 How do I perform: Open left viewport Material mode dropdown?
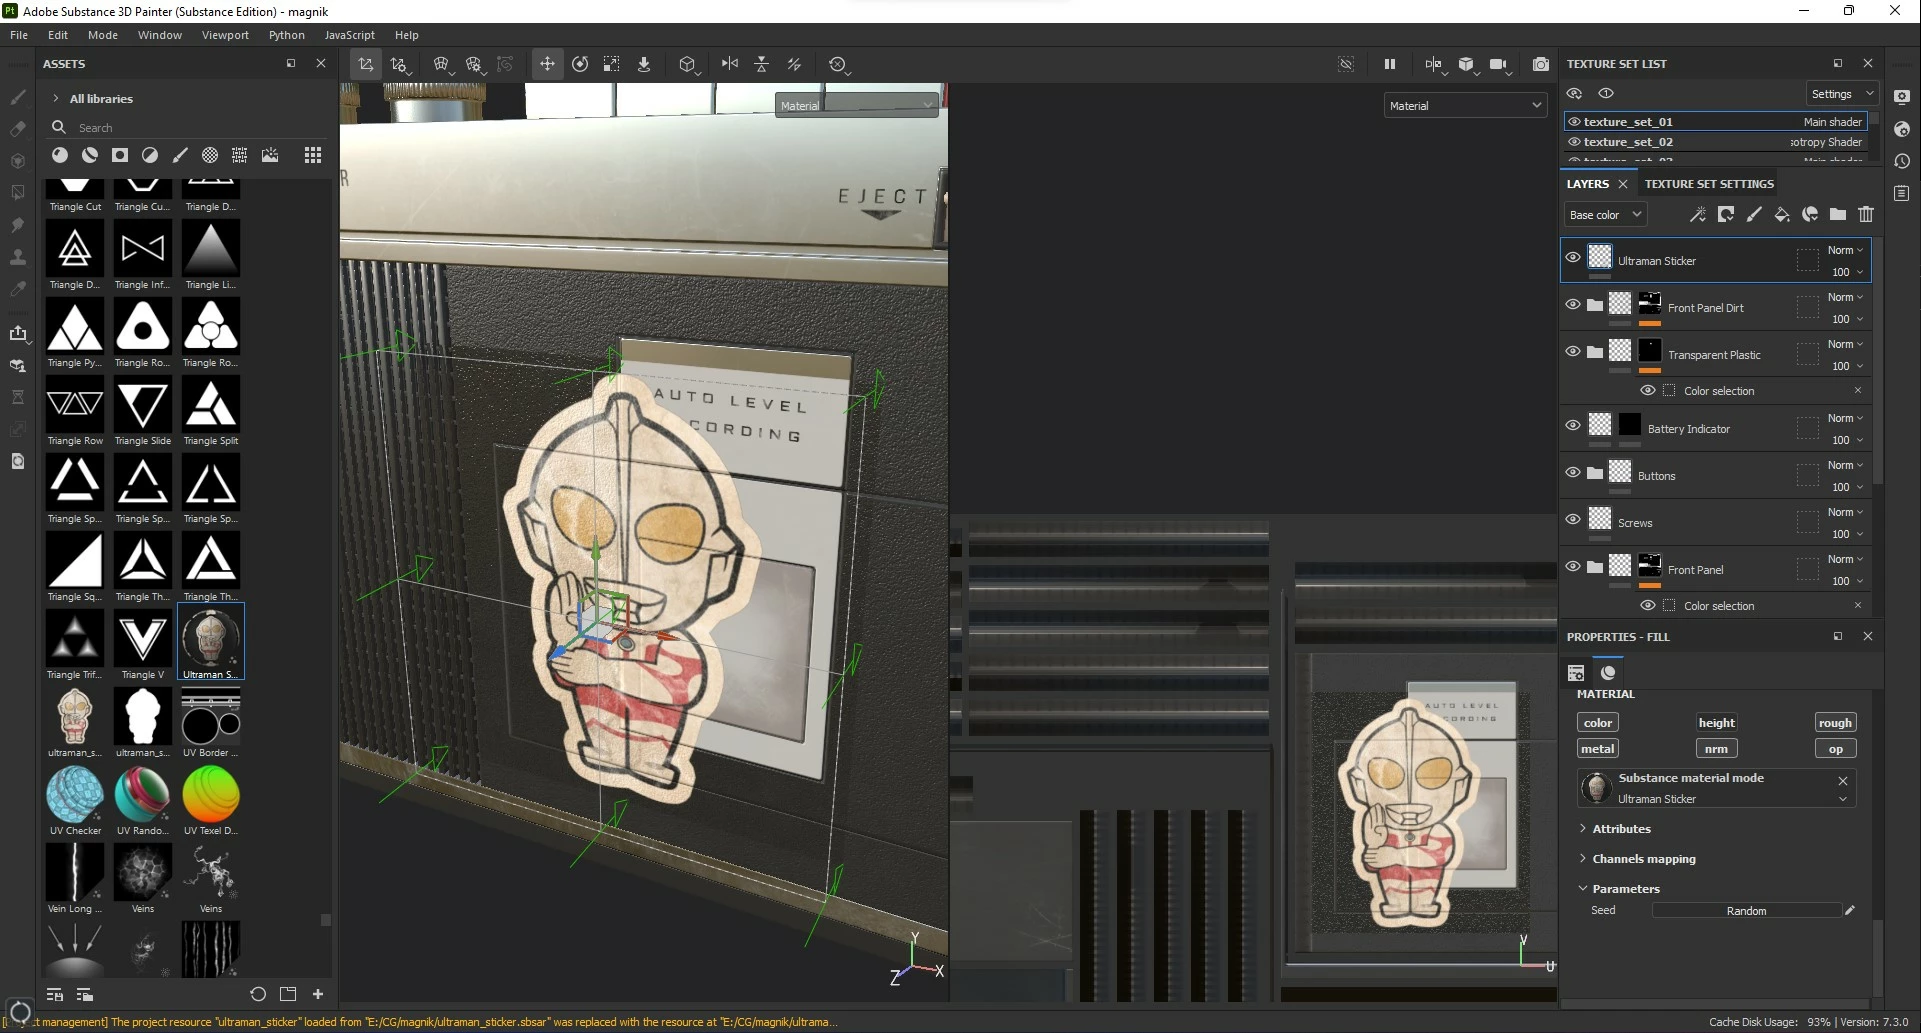(x=857, y=105)
